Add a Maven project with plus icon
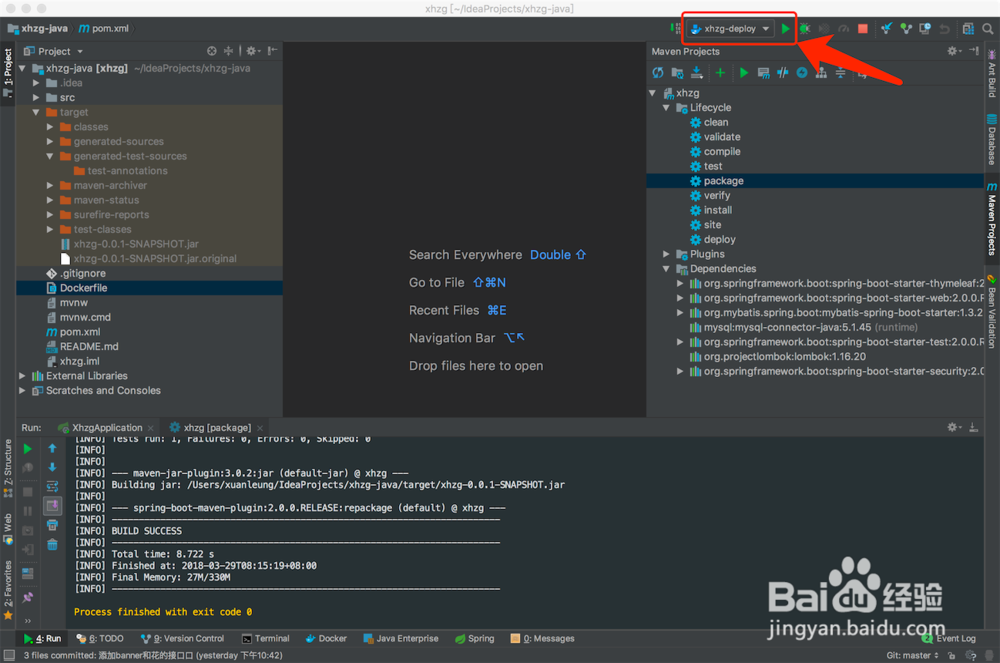This screenshot has width=1000, height=663. tap(720, 73)
